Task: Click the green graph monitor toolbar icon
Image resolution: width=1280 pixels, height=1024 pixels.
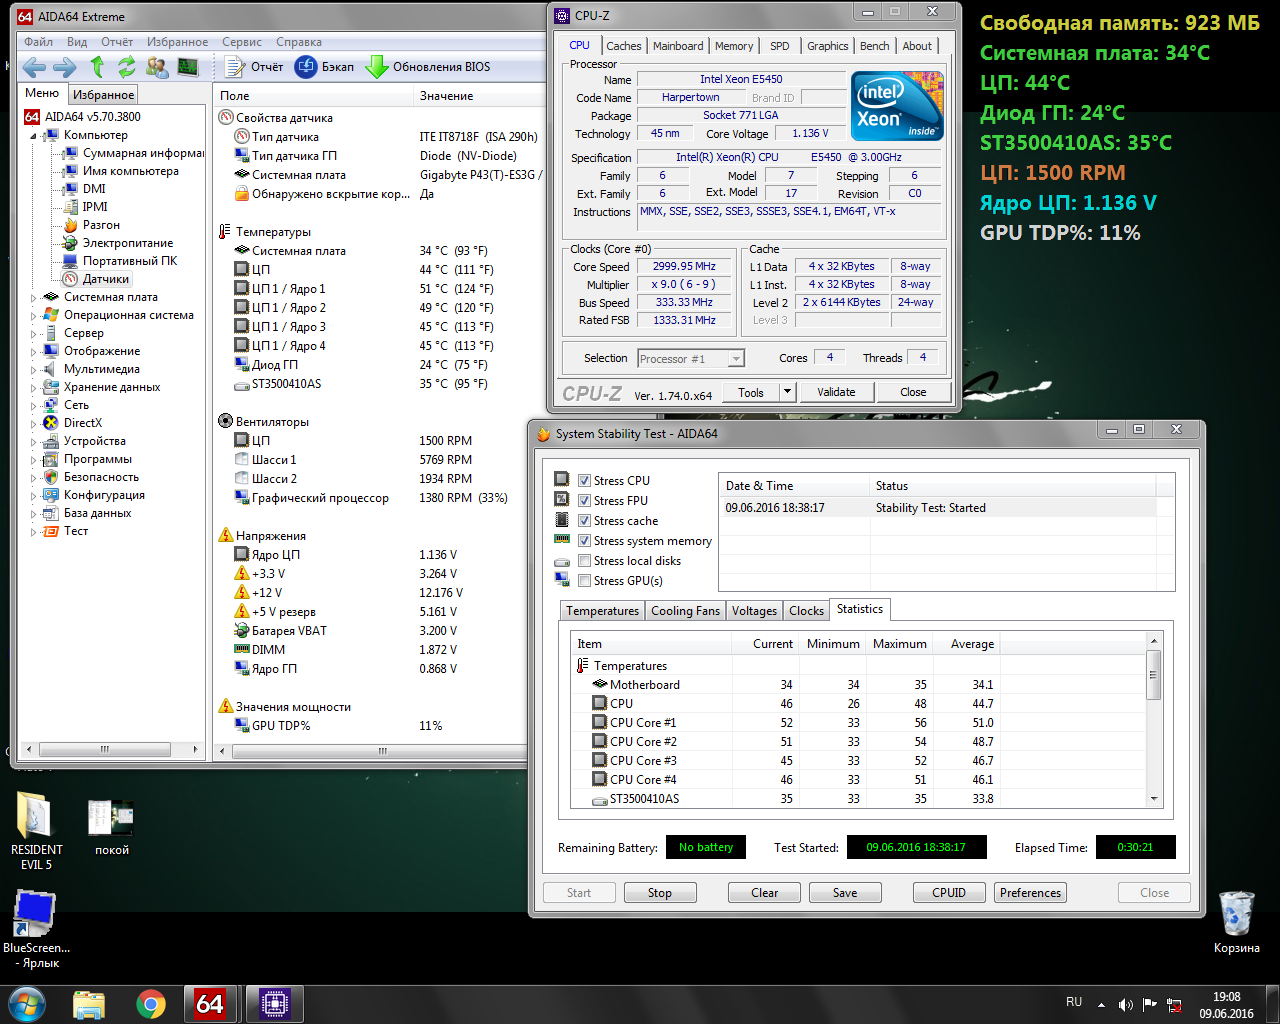Action: click(x=188, y=67)
